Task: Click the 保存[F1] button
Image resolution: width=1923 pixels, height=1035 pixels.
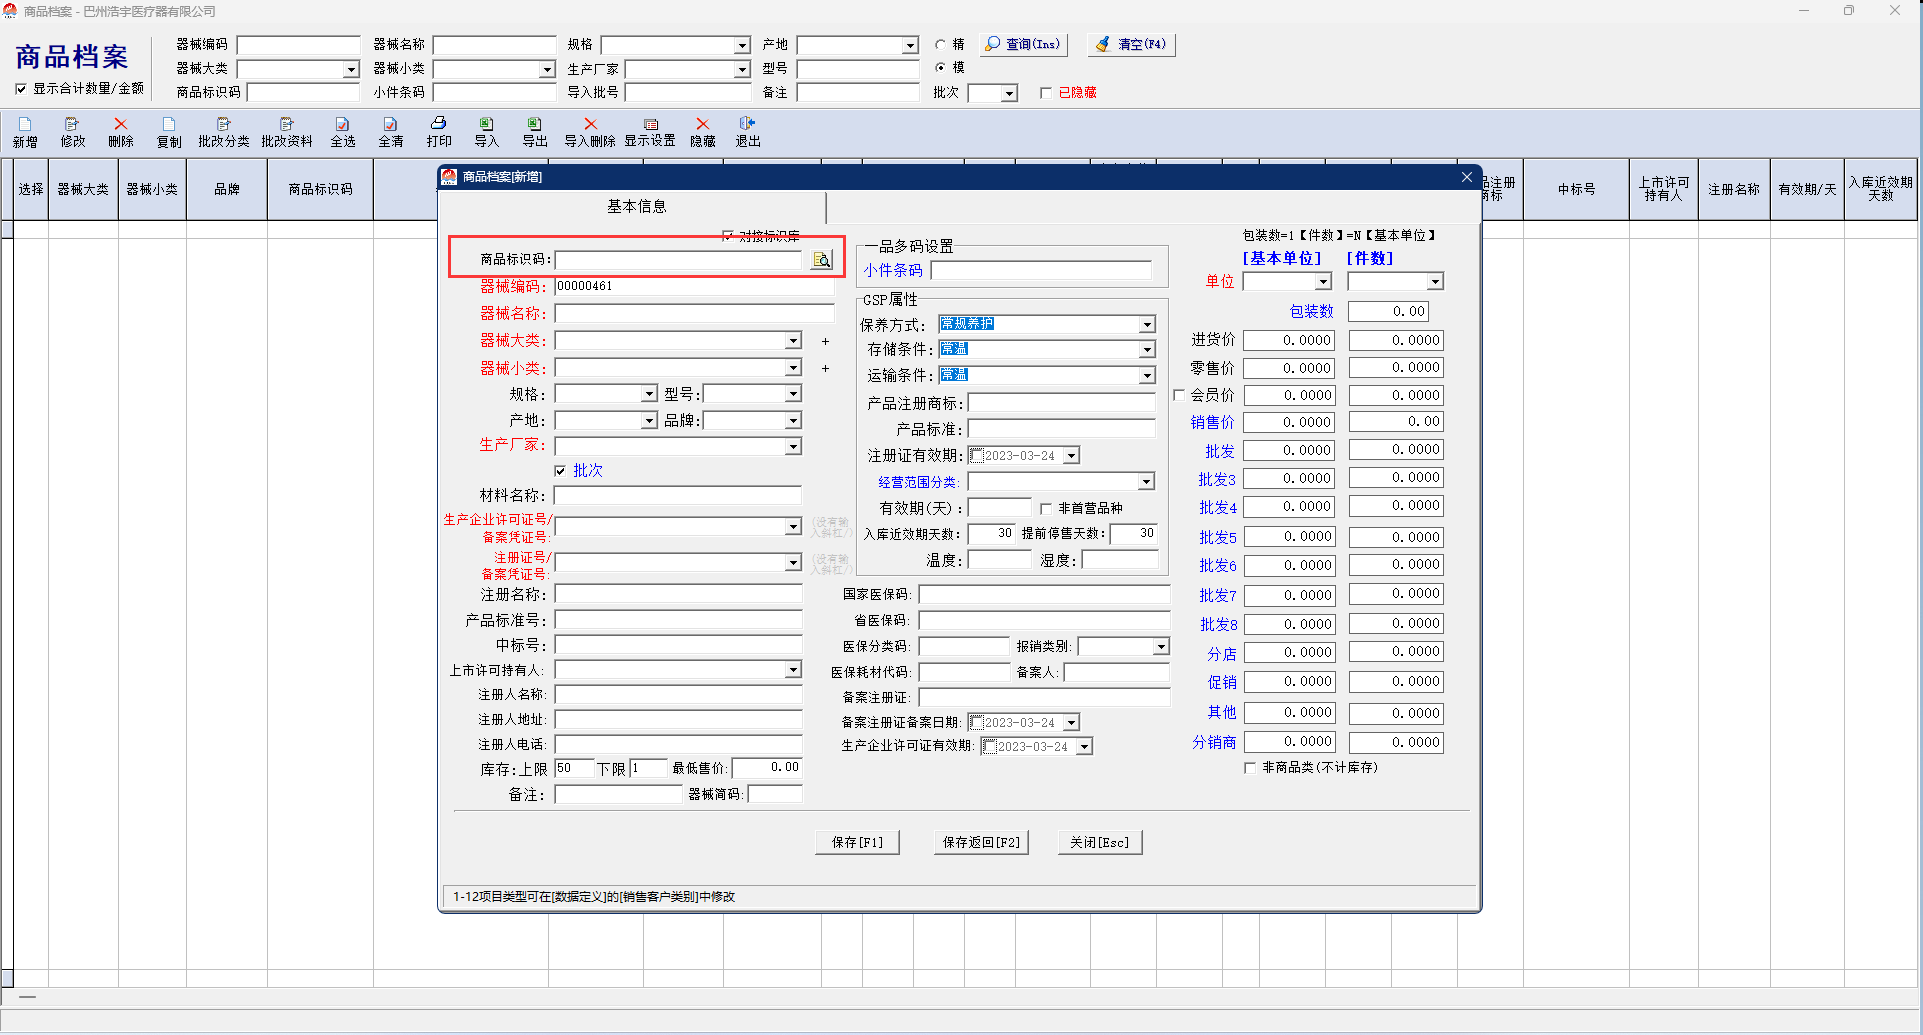Action: (857, 843)
